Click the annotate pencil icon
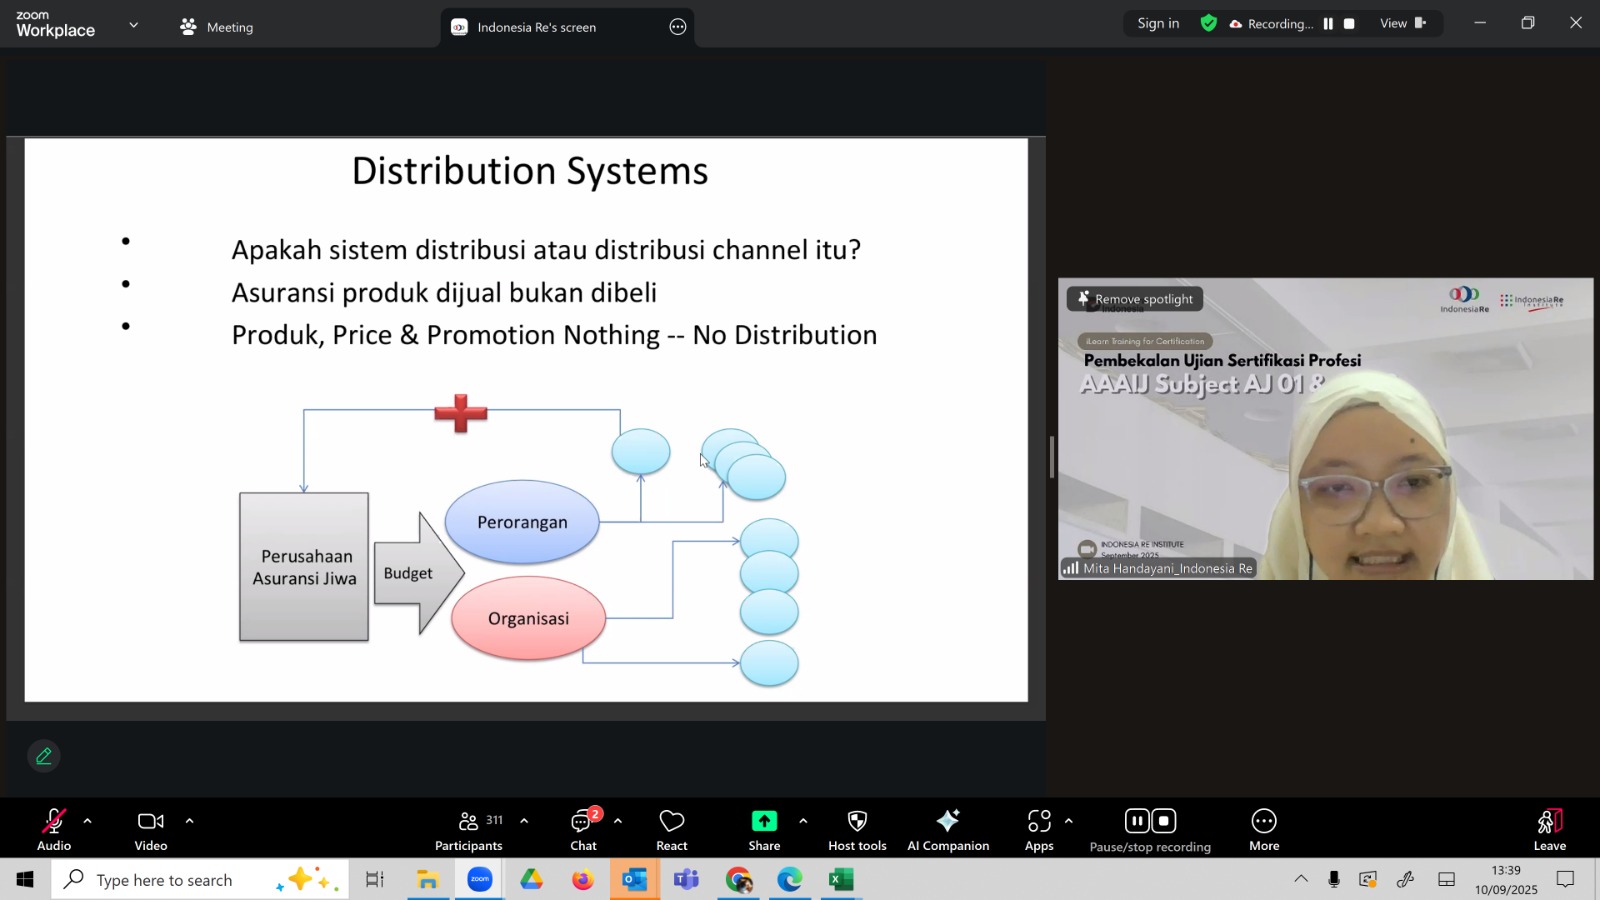This screenshot has width=1600, height=900. (x=44, y=756)
